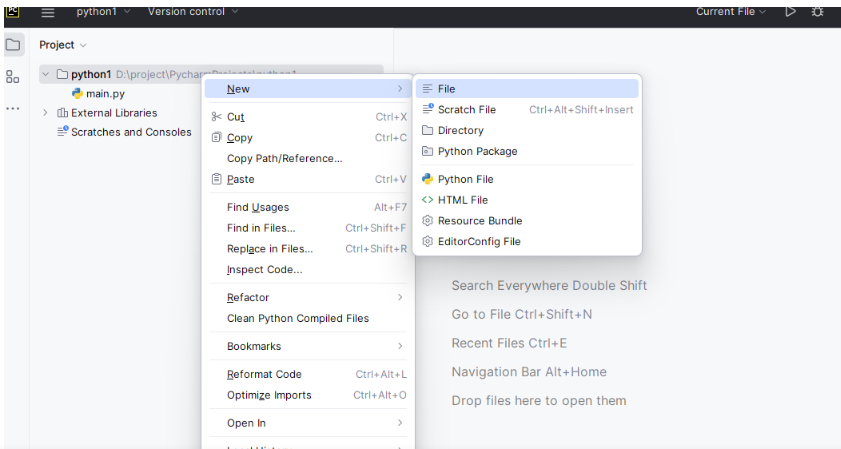Expand the Refactor submenu arrow
Image resolution: width=841 pixels, height=449 pixels.
[400, 297]
